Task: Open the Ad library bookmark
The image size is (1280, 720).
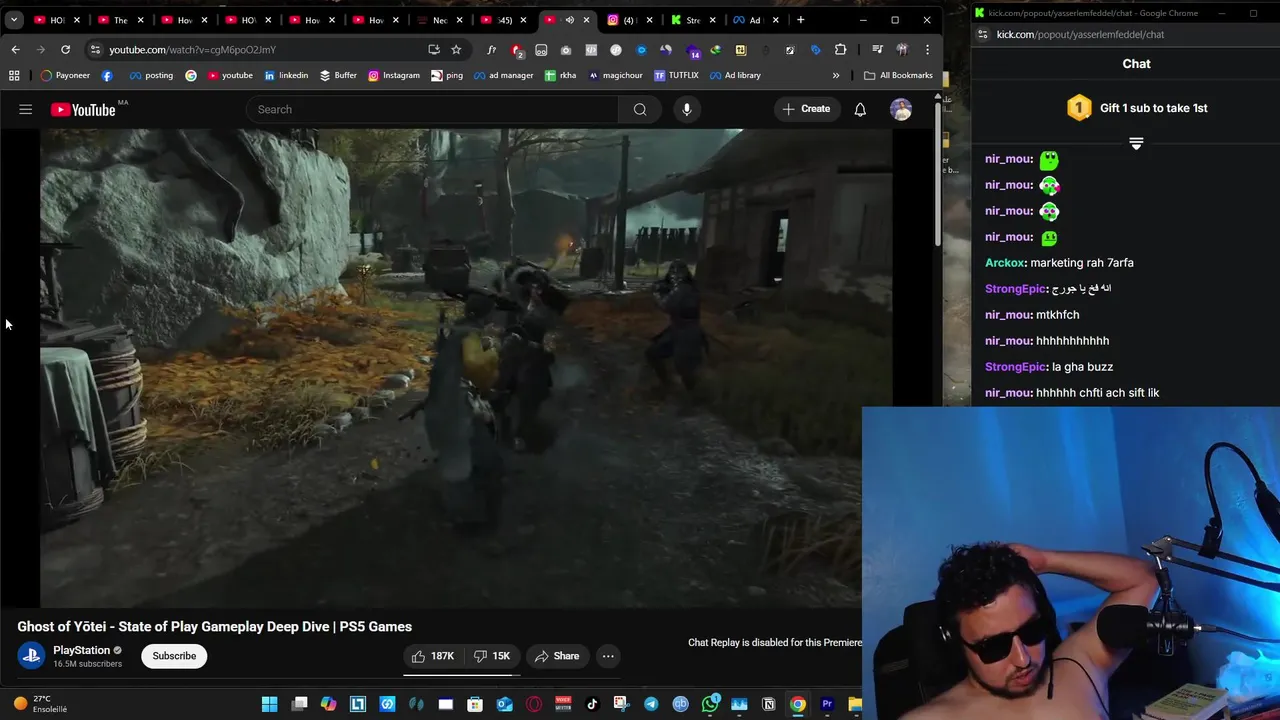Action: click(x=734, y=75)
